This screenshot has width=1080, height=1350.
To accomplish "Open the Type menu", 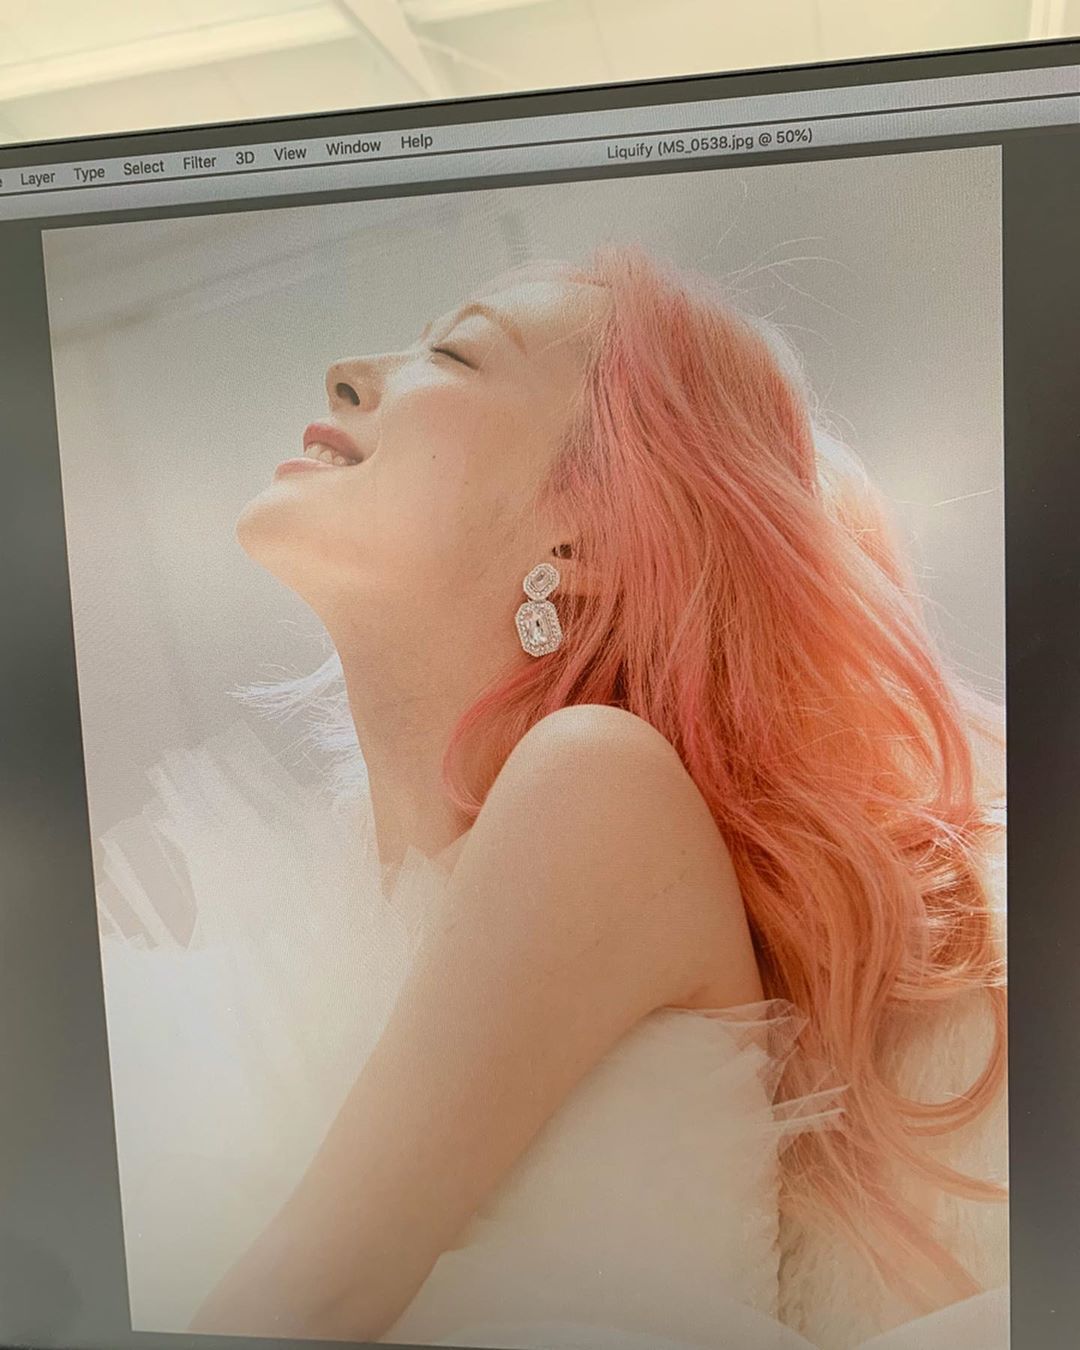I will pyautogui.click(x=89, y=173).
